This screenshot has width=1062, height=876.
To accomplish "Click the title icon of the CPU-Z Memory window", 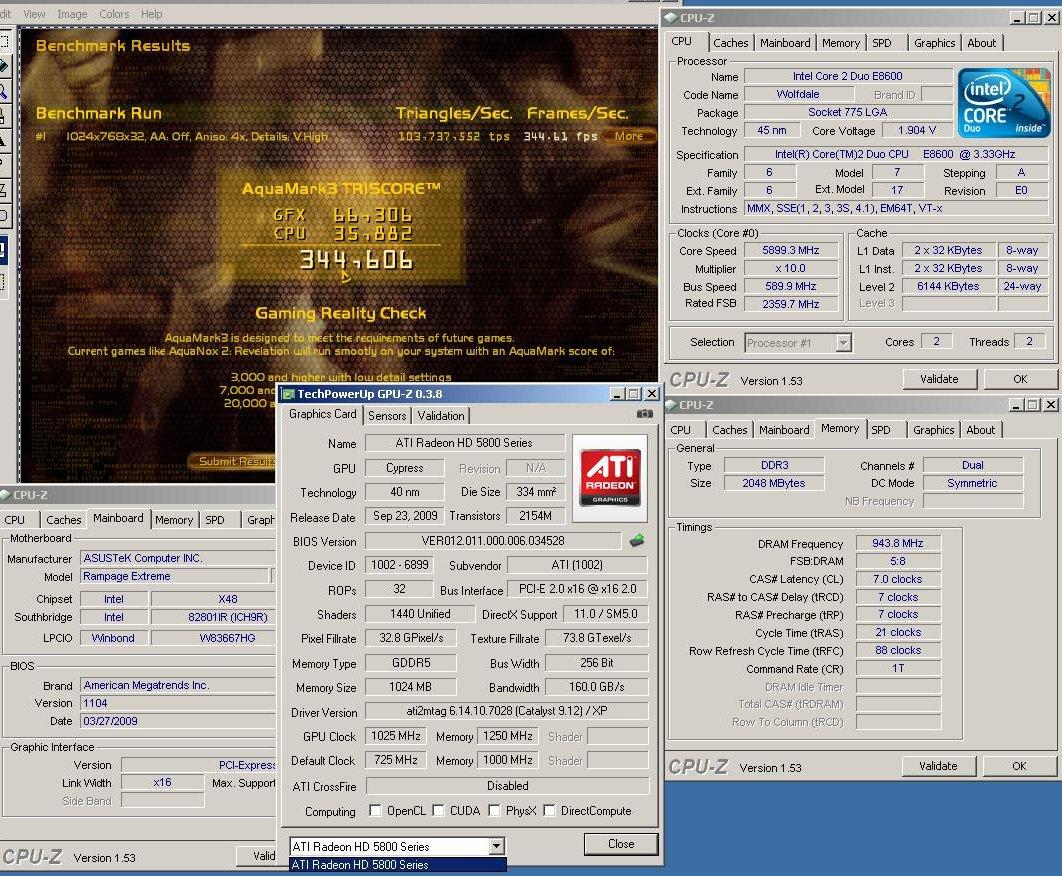I will click(671, 405).
